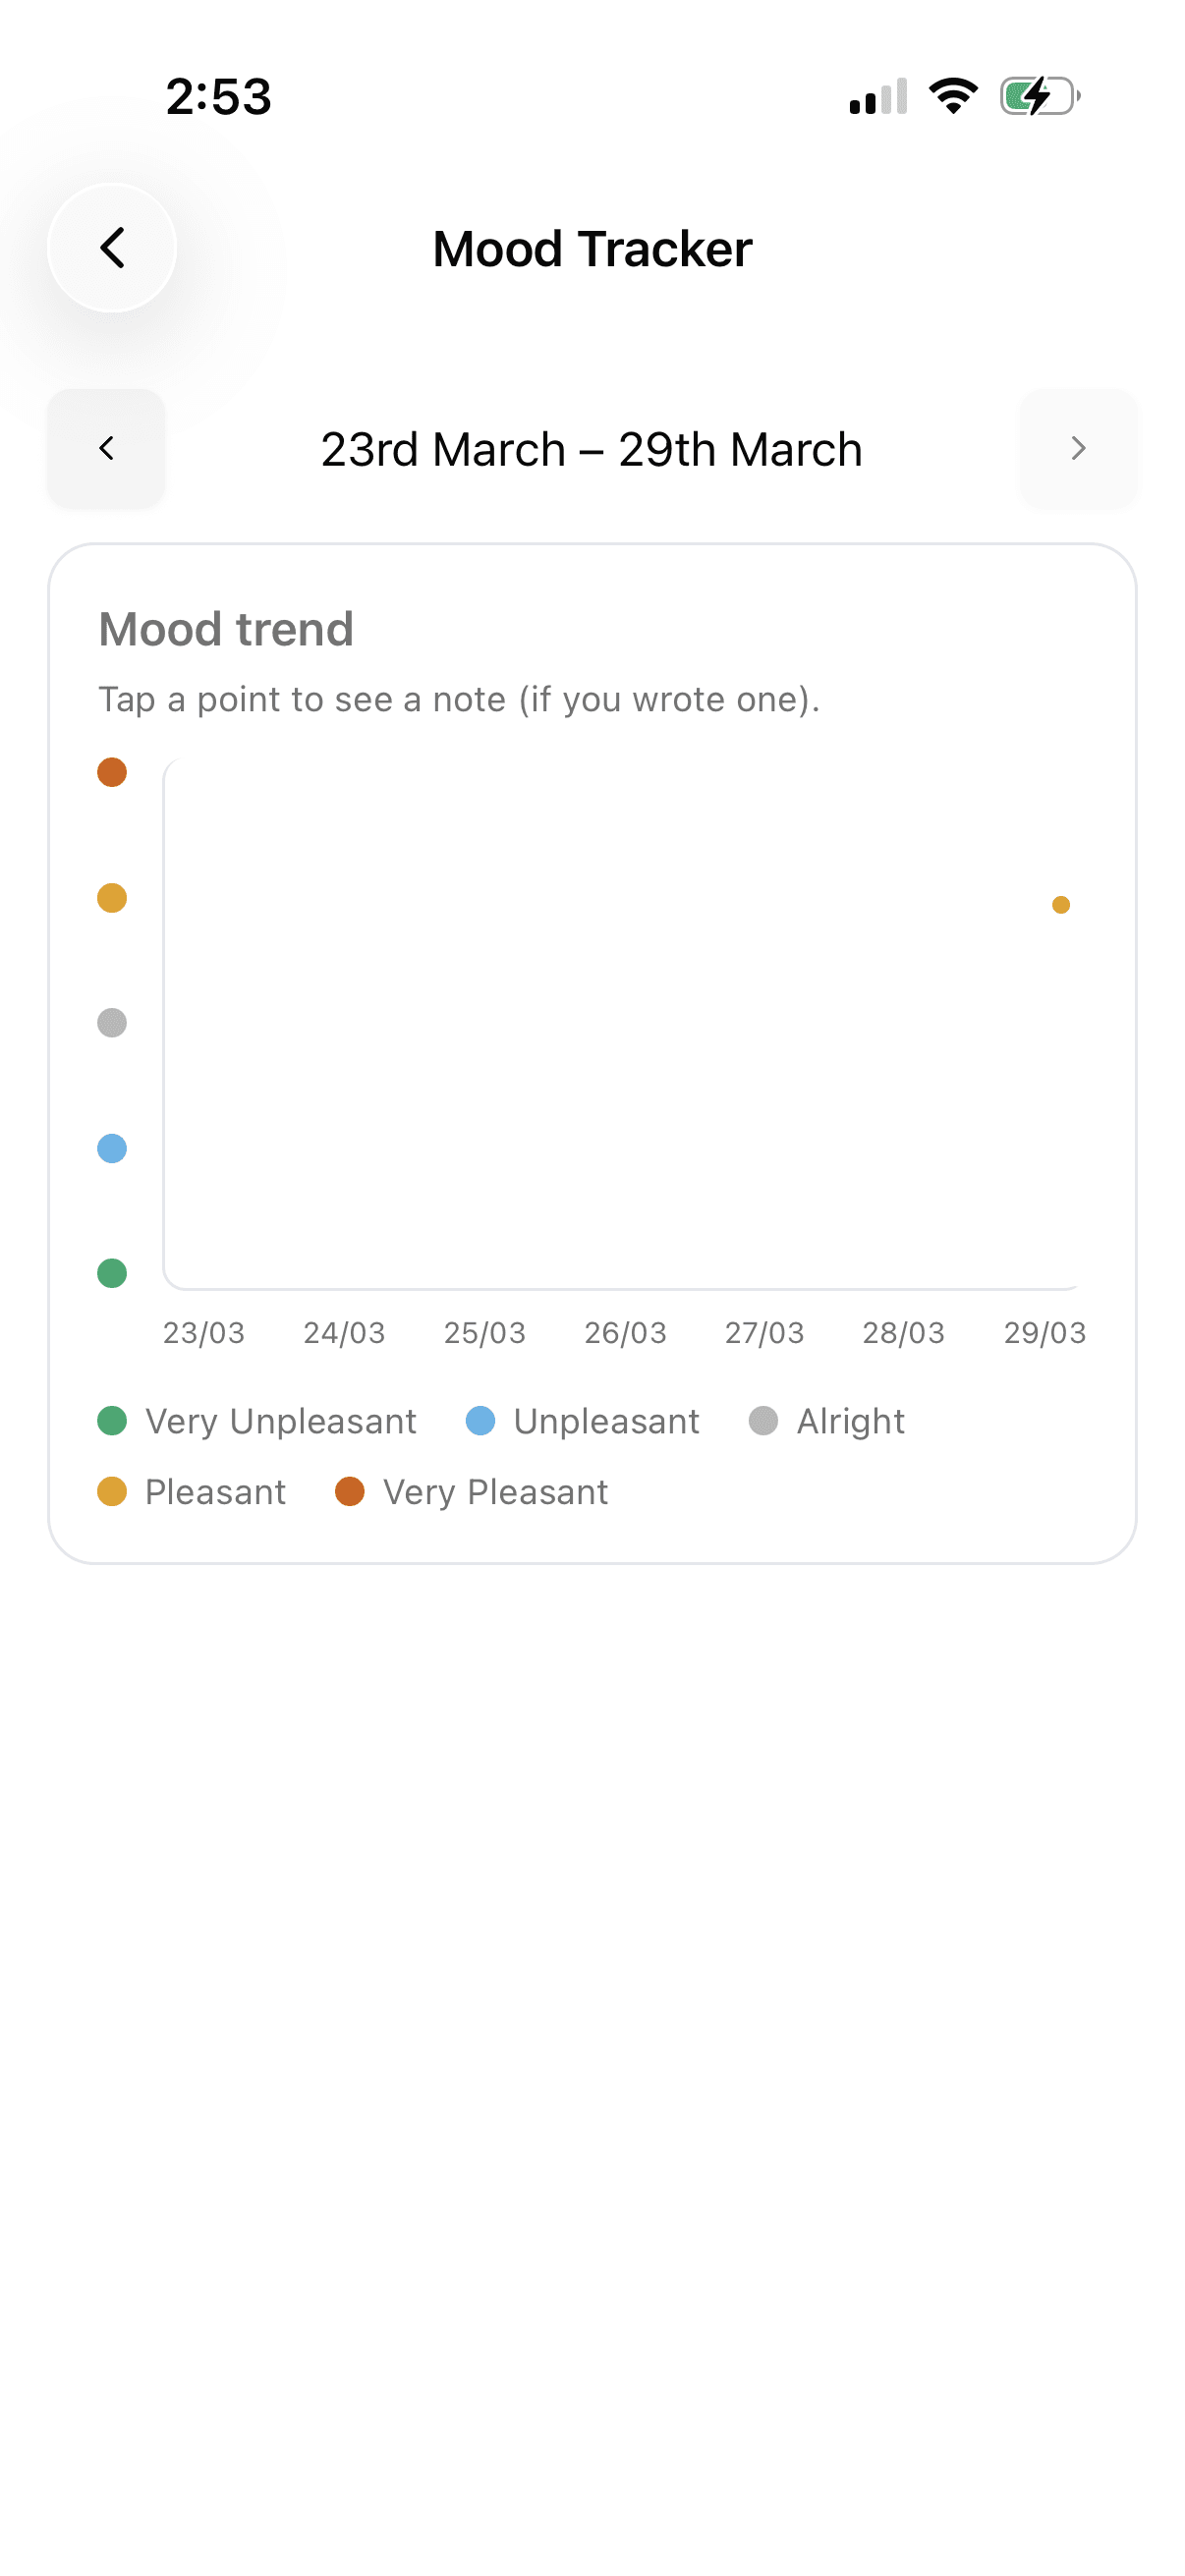This screenshot has width=1185, height=2576.
Task: Select the orange Very Pleasant legend dot
Action: (351, 1491)
